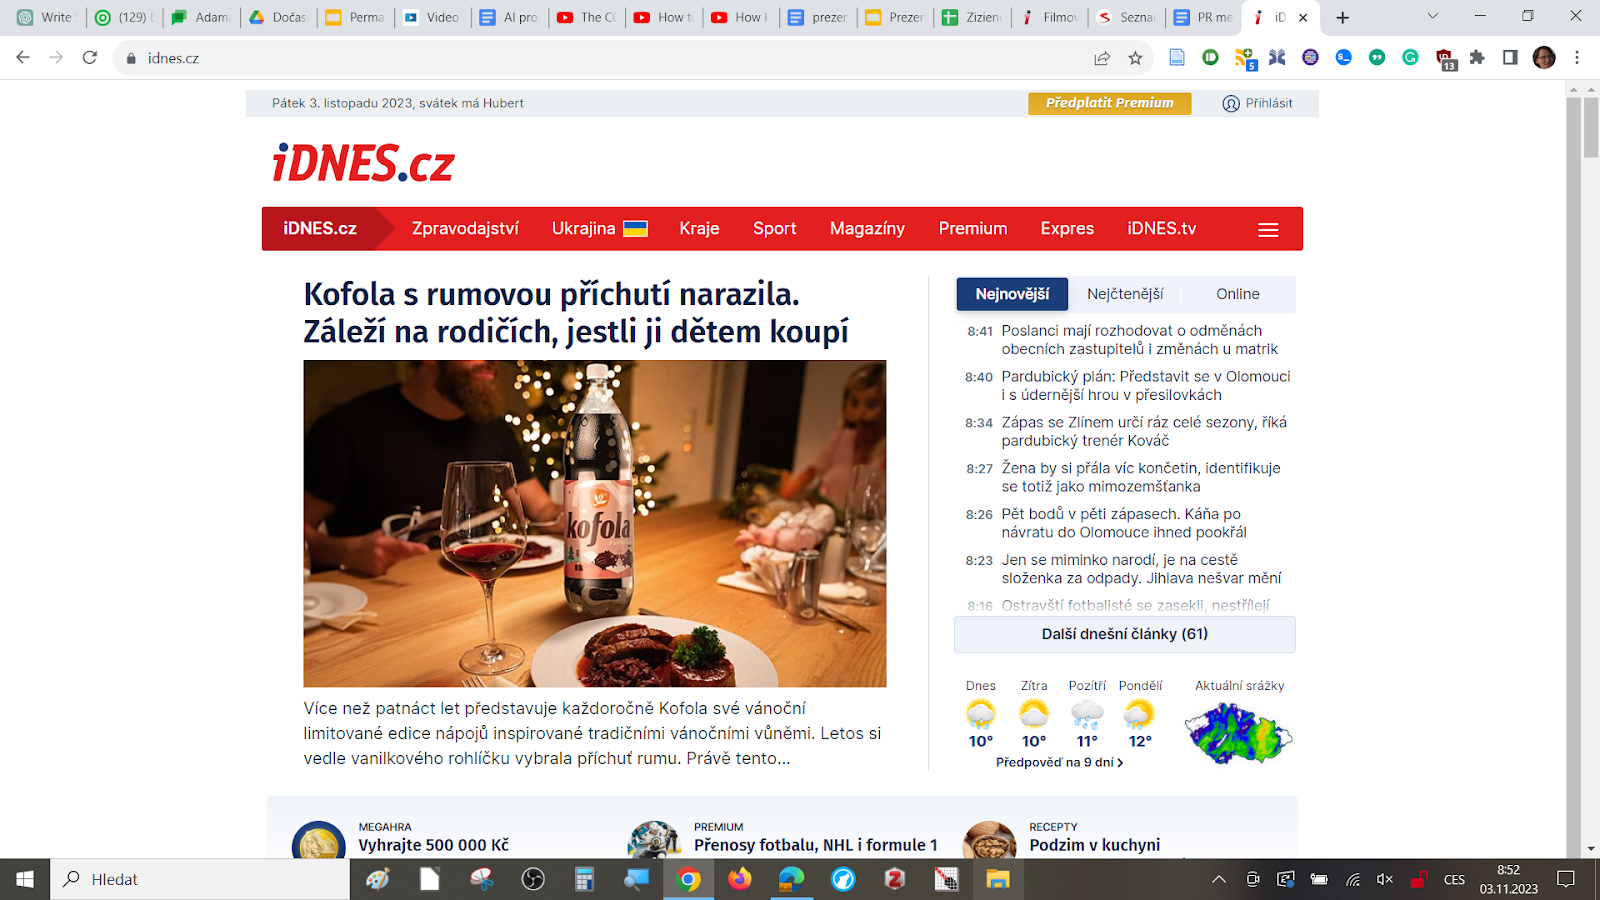Click the Hledat taskbar search box
Image resolution: width=1600 pixels, height=900 pixels.
[200, 879]
